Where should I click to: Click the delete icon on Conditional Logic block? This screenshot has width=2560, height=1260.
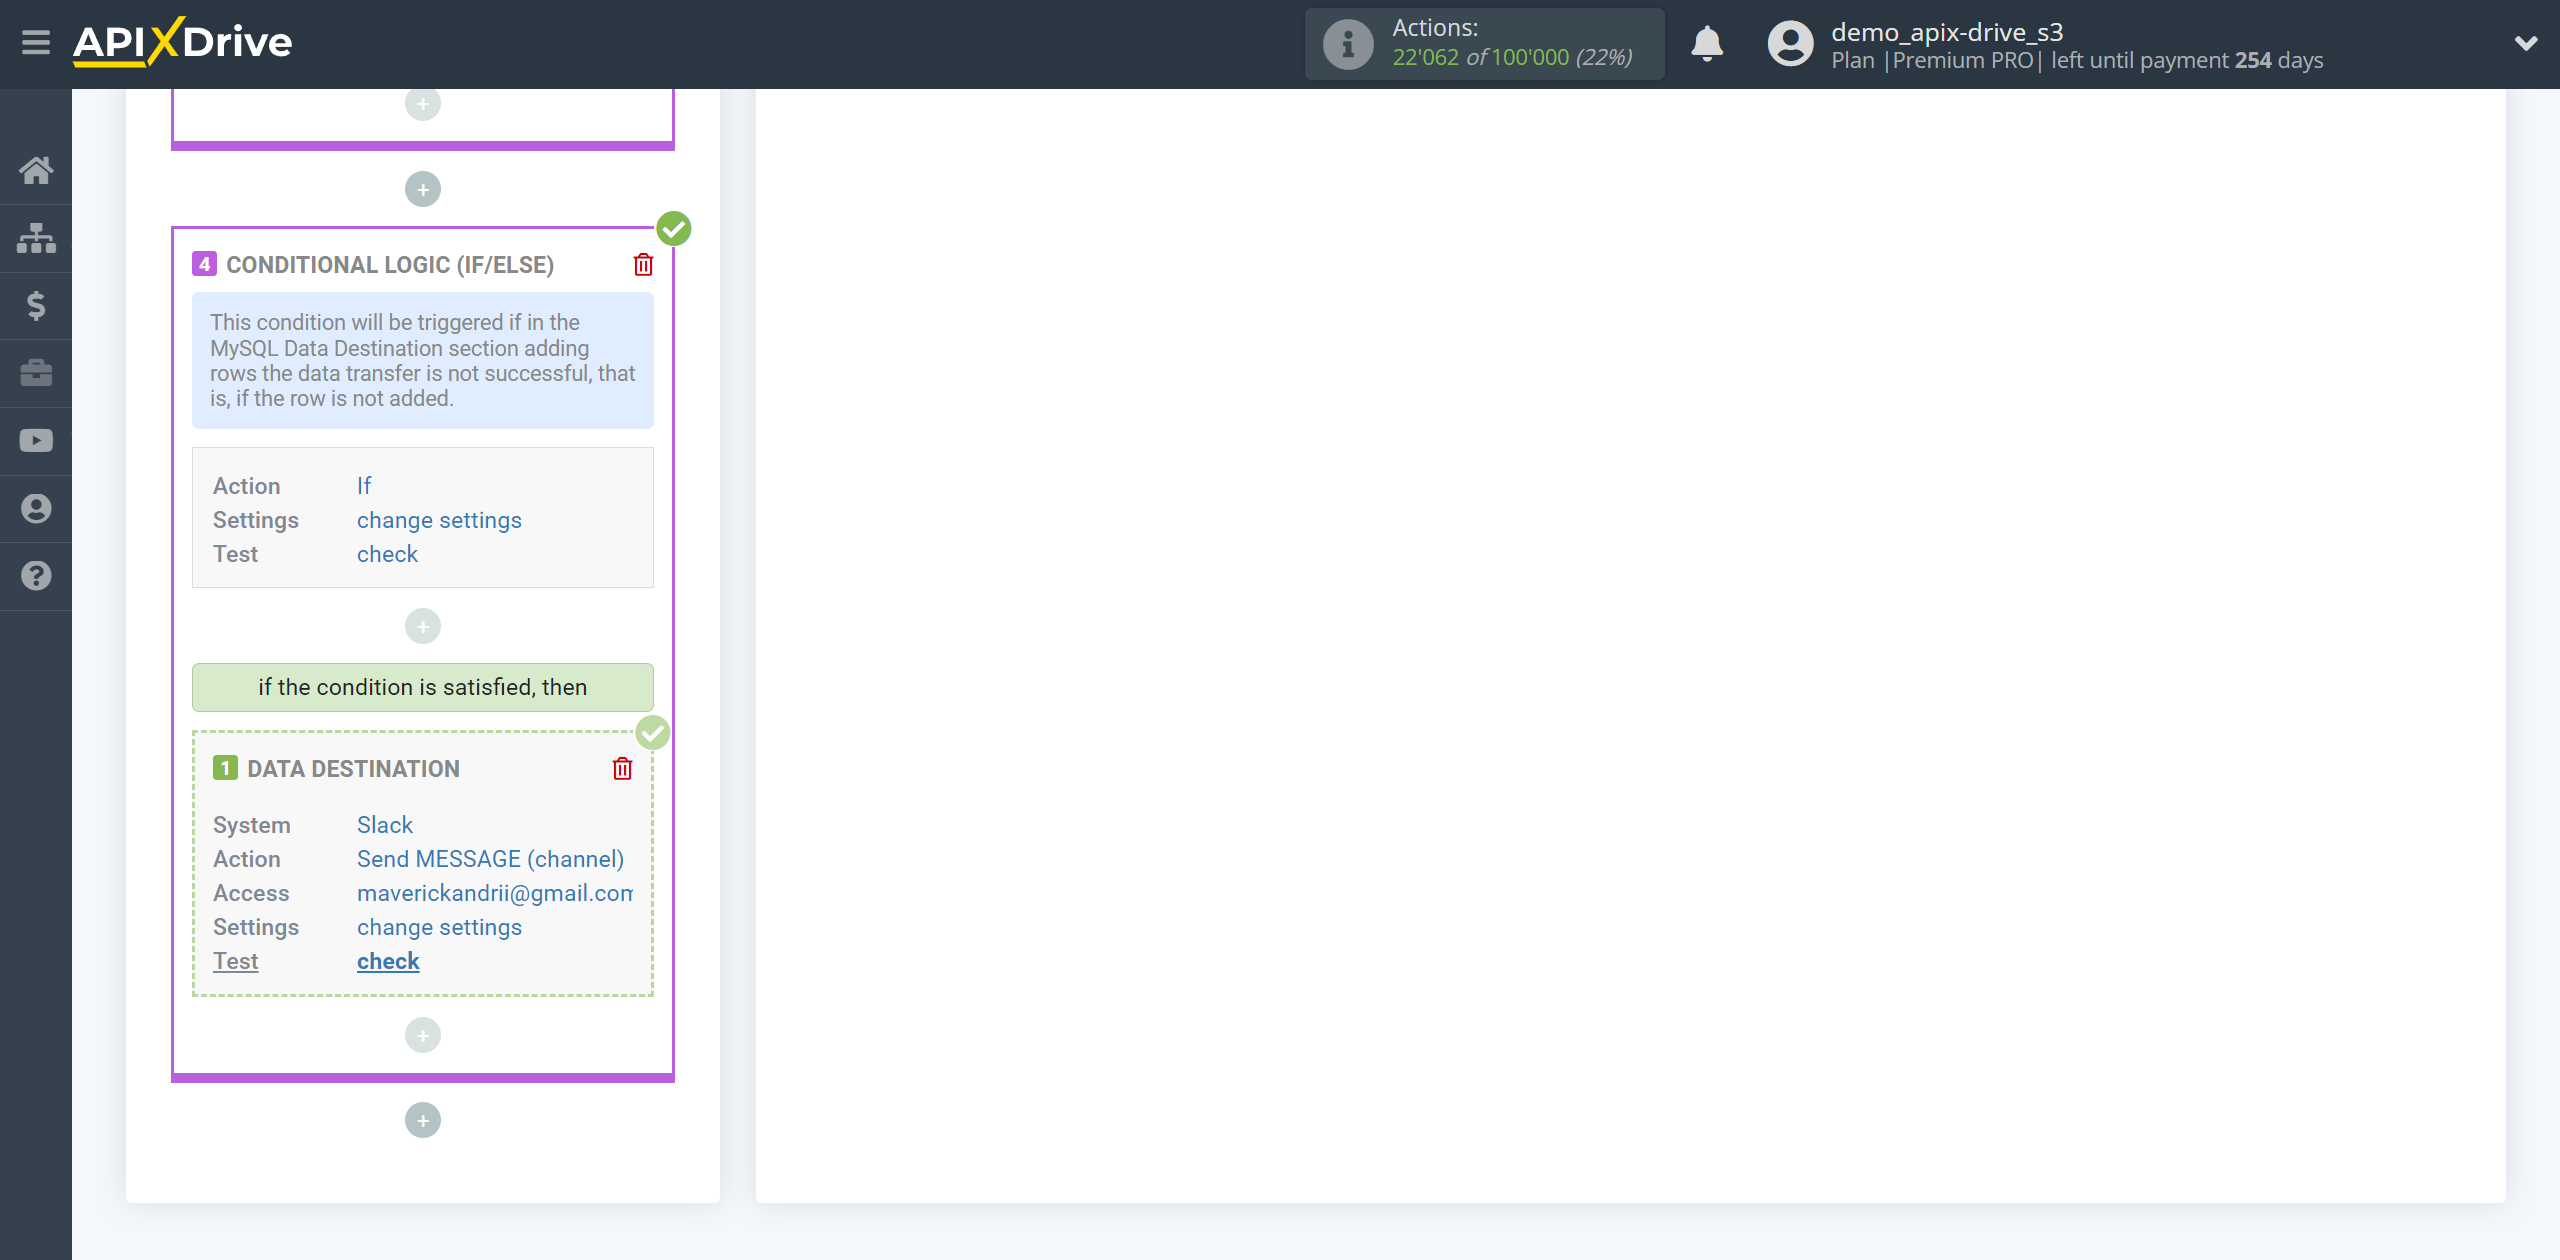[x=643, y=264]
